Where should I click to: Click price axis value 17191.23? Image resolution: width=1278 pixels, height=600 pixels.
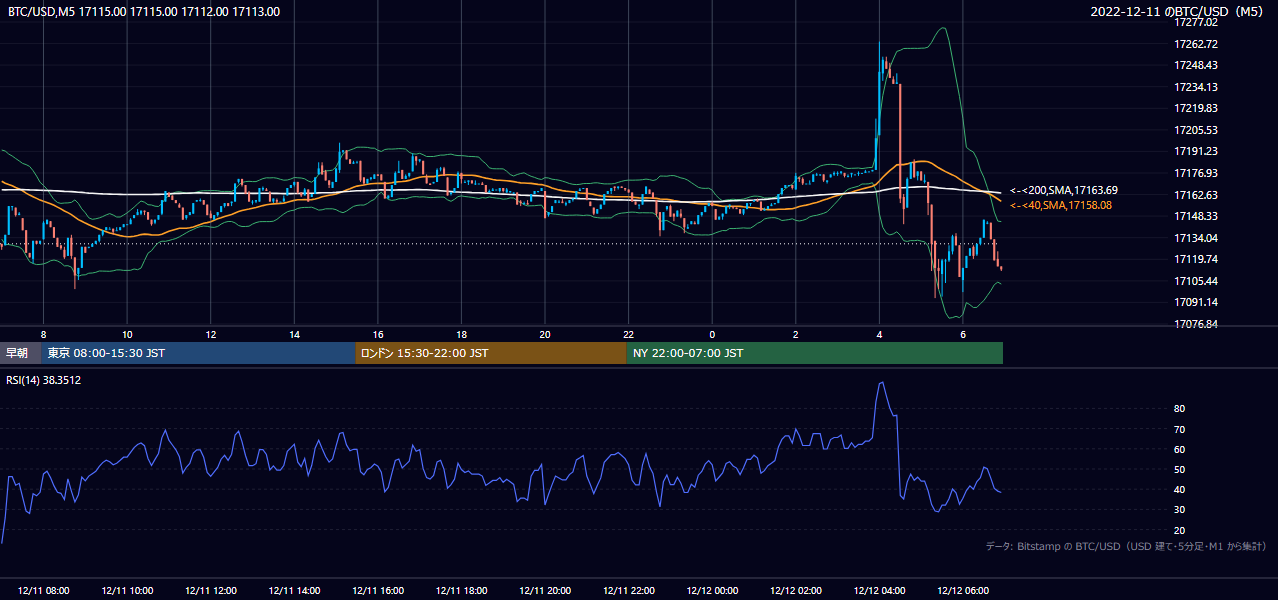tap(1196, 151)
